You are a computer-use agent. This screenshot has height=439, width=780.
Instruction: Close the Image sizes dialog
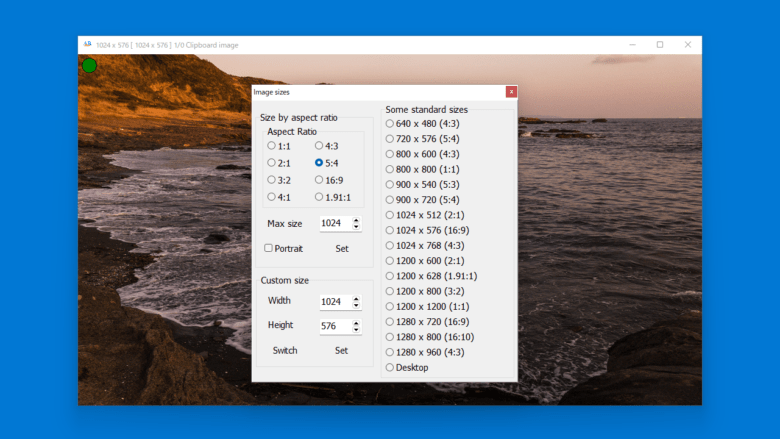(511, 91)
